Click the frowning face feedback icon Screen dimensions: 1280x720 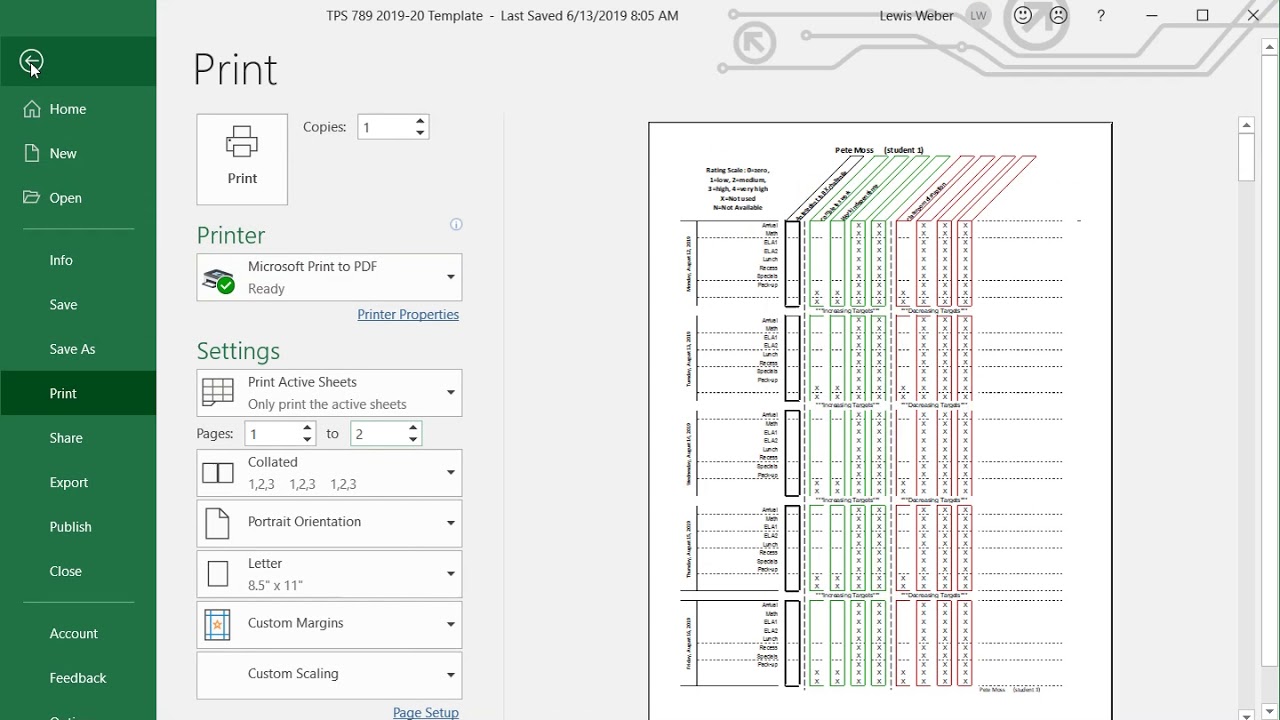pos(1057,16)
